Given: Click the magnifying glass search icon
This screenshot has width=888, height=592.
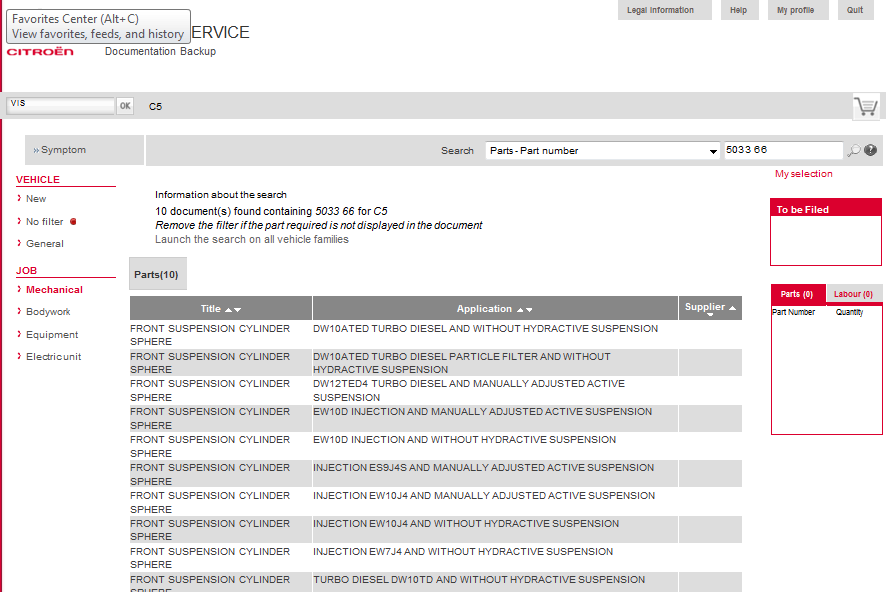Looking at the screenshot, I should (853, 150).
